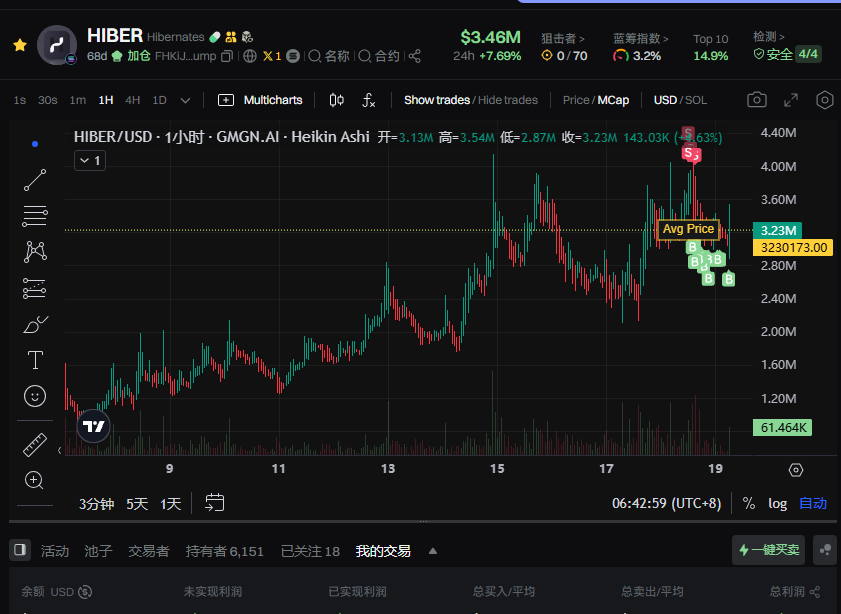Open Multicharts view
Viewport: 841px width, 614px height.
click(x=260, y=100)
